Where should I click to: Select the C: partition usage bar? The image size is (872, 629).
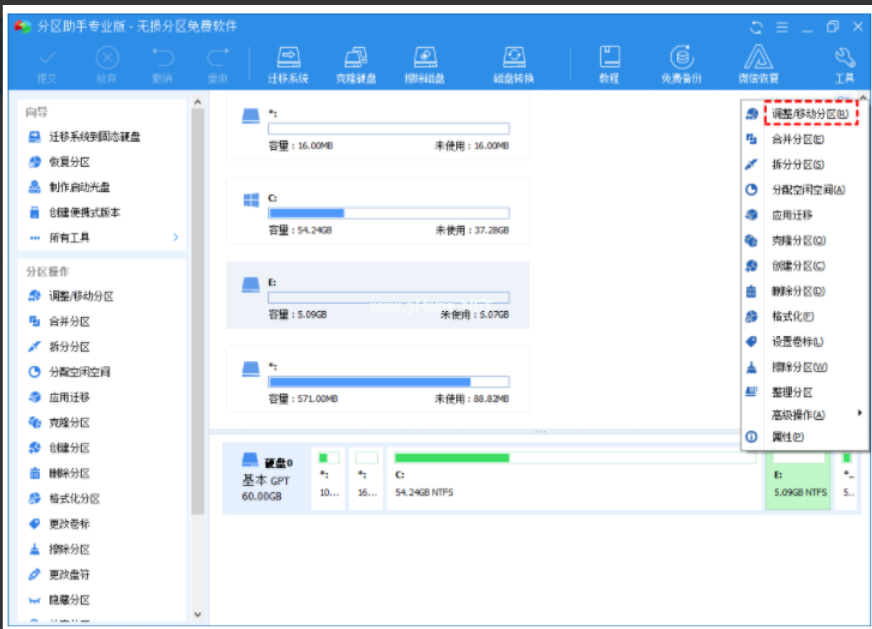(388, 213)
